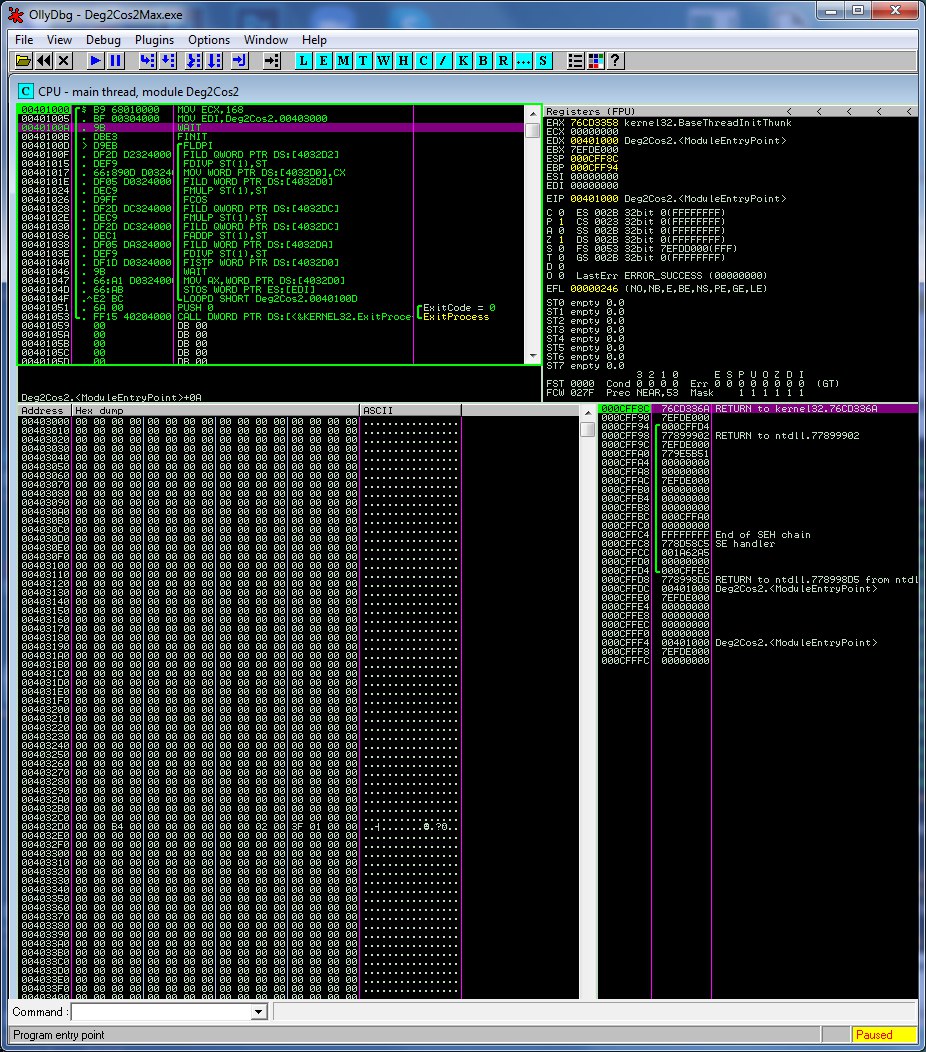
Task: Click the leftmost arrow in Registers header
Action: tap(789, 111)
